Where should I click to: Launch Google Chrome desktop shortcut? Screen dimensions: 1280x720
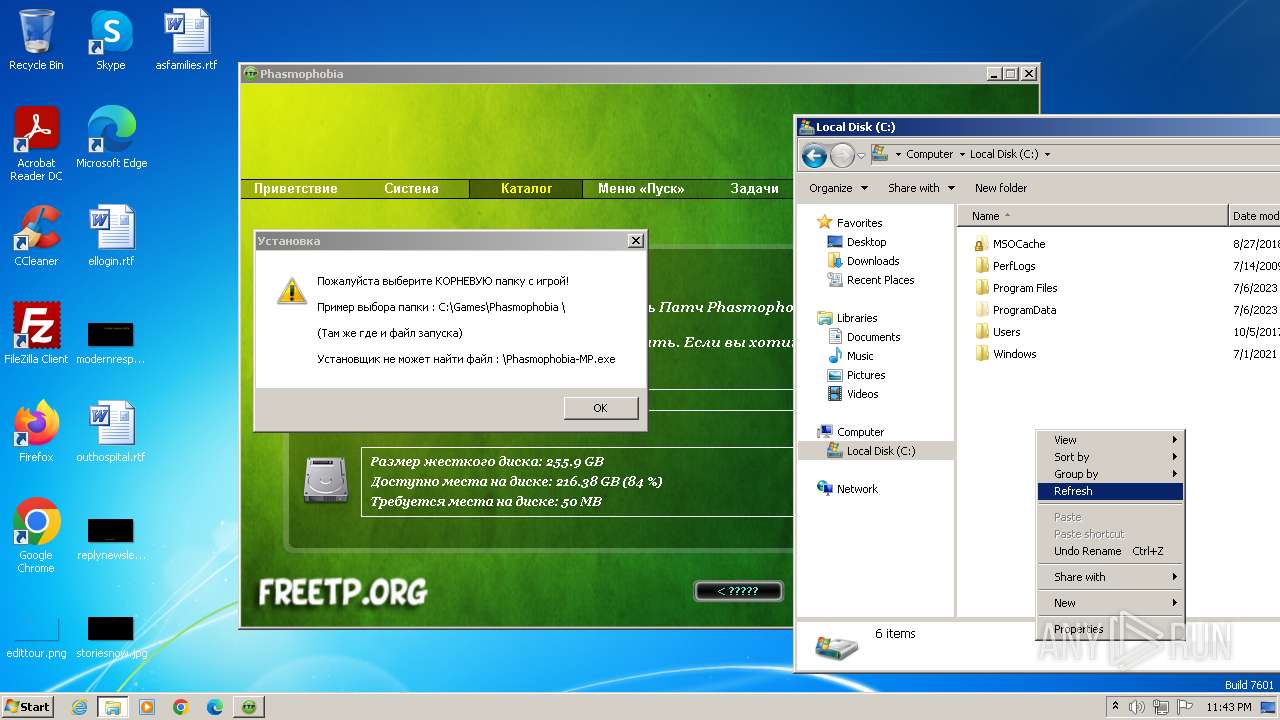pos(36,535)
